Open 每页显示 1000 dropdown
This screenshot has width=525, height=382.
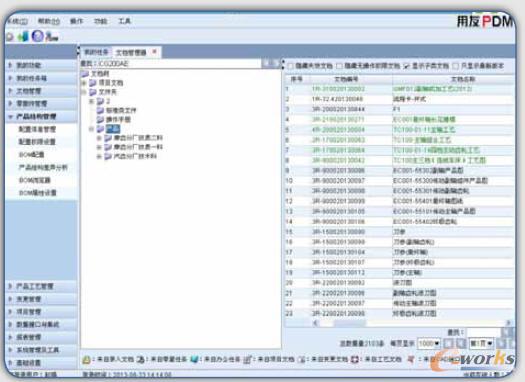click(x=429, y=343)
